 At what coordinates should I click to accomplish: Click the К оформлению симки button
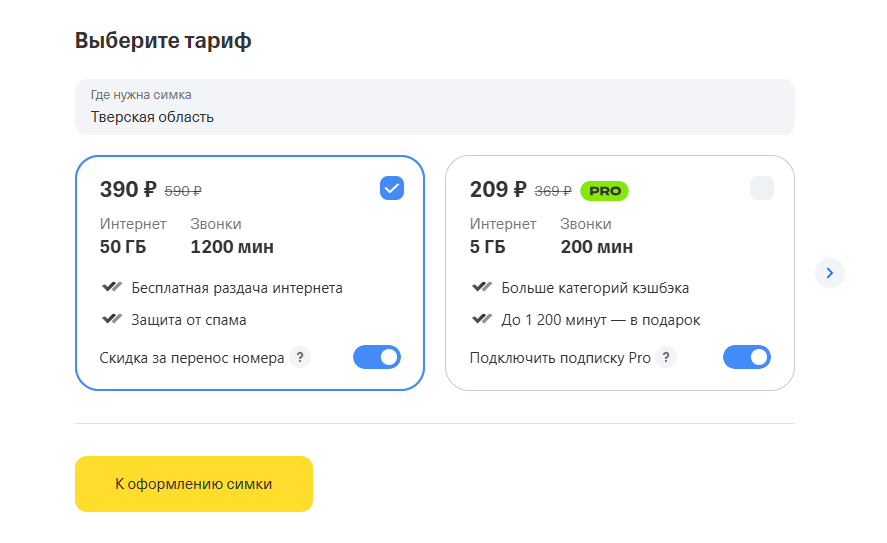193,484
